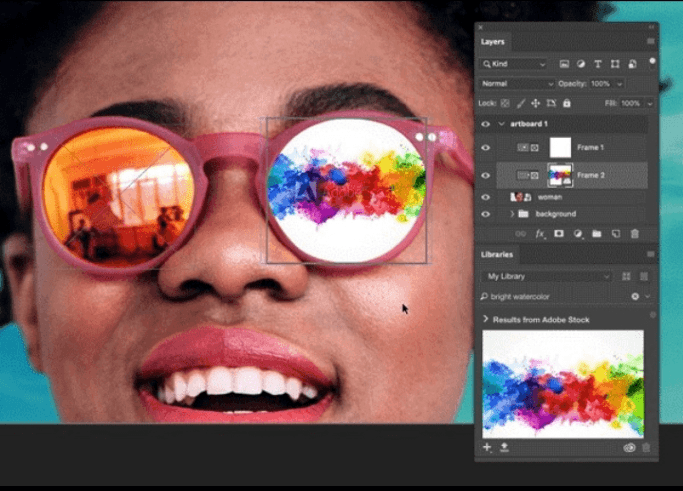Select the Libraries tab
The height and width of the screenshot is (491, 683).
(497, 254)
